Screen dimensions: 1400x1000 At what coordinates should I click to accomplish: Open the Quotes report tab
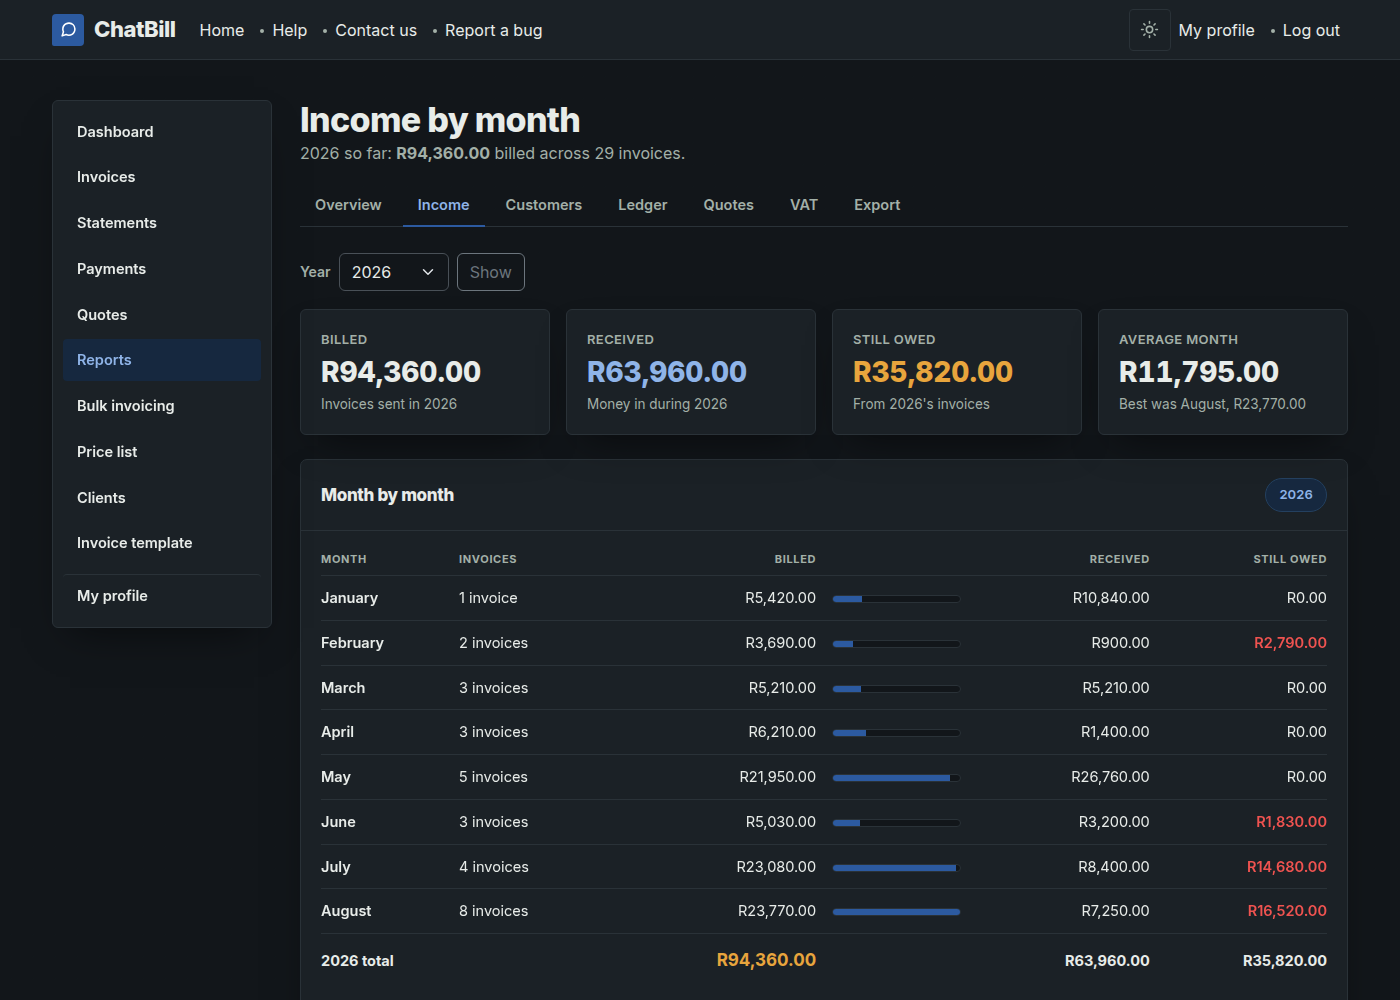[x=729, y=205]
